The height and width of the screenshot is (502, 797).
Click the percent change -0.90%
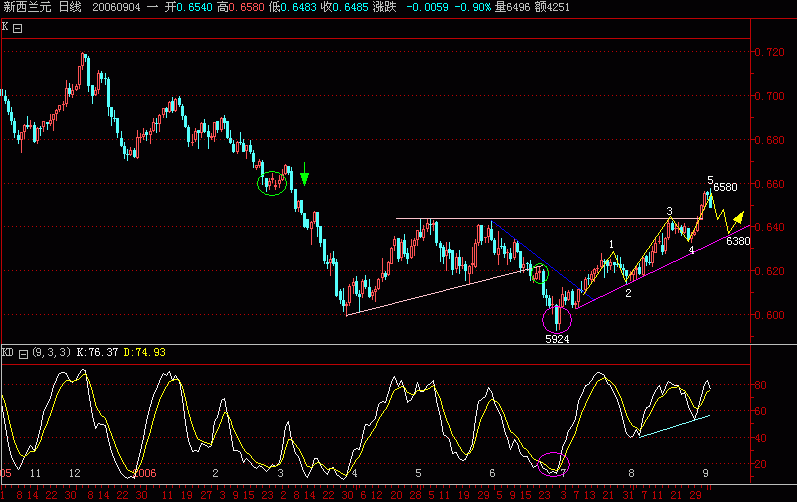[x=473, y=8]
